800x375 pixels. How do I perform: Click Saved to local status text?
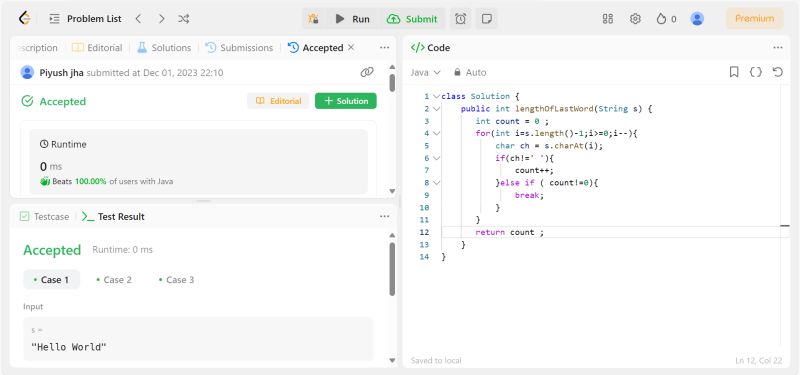point(436,361)
